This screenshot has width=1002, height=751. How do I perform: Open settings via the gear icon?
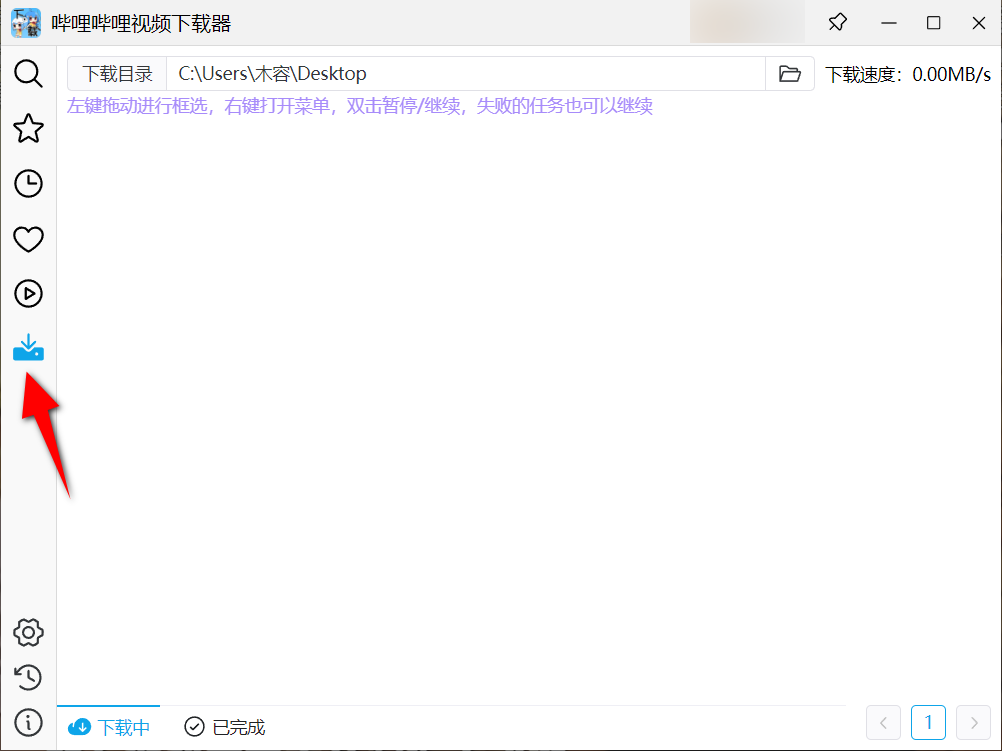[28, 632]
